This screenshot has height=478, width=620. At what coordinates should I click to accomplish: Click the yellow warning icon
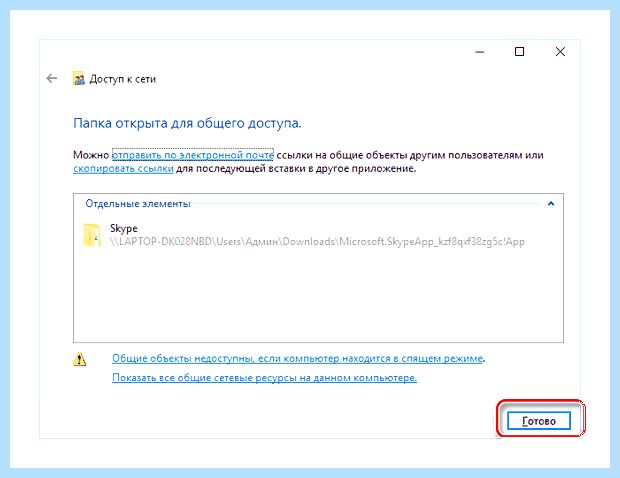tap(79, 359)
